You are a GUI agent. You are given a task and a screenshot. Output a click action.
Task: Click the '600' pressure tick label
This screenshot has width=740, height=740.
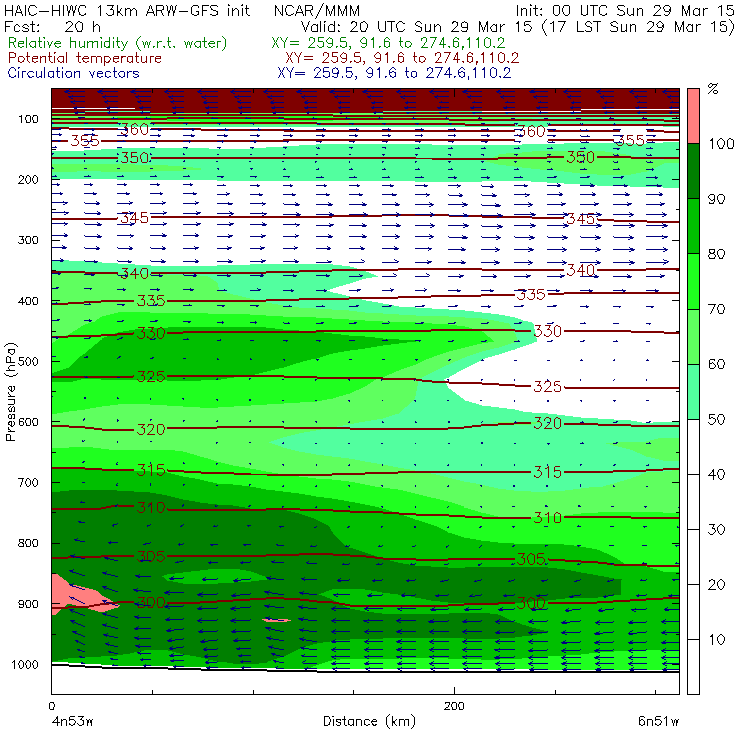28,422
